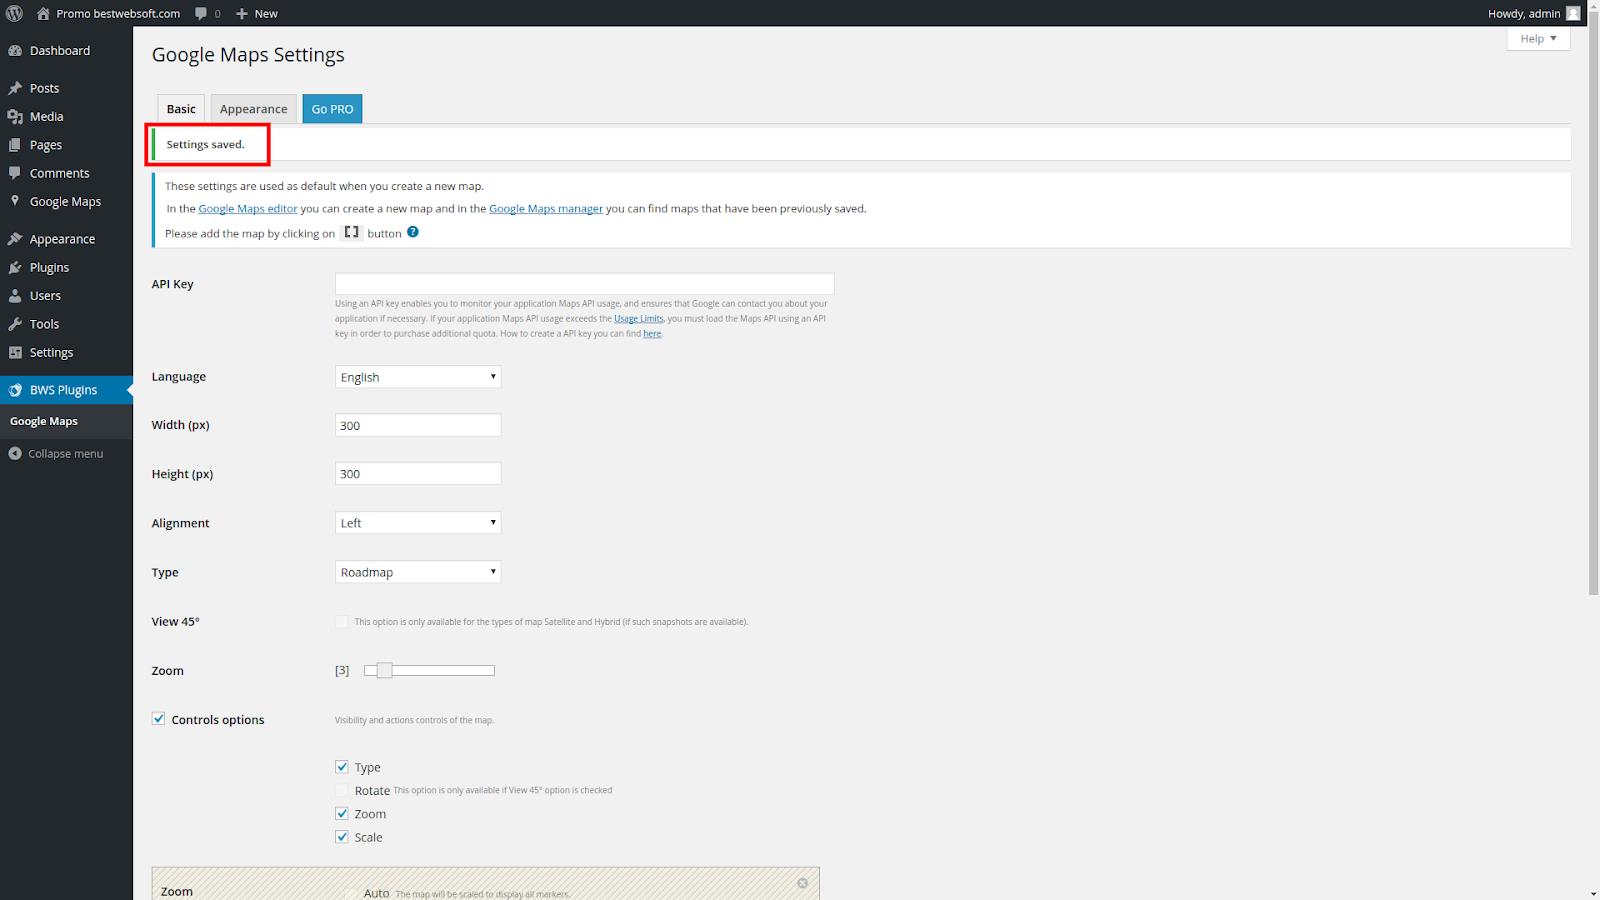
Task: Open the map Type dropdown
Action: point(418,572)
